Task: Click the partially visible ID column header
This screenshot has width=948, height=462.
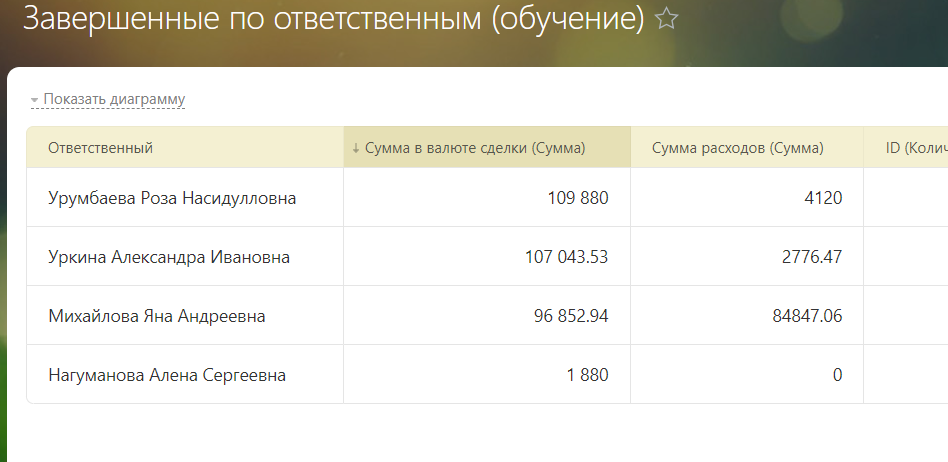Action: 916,148
